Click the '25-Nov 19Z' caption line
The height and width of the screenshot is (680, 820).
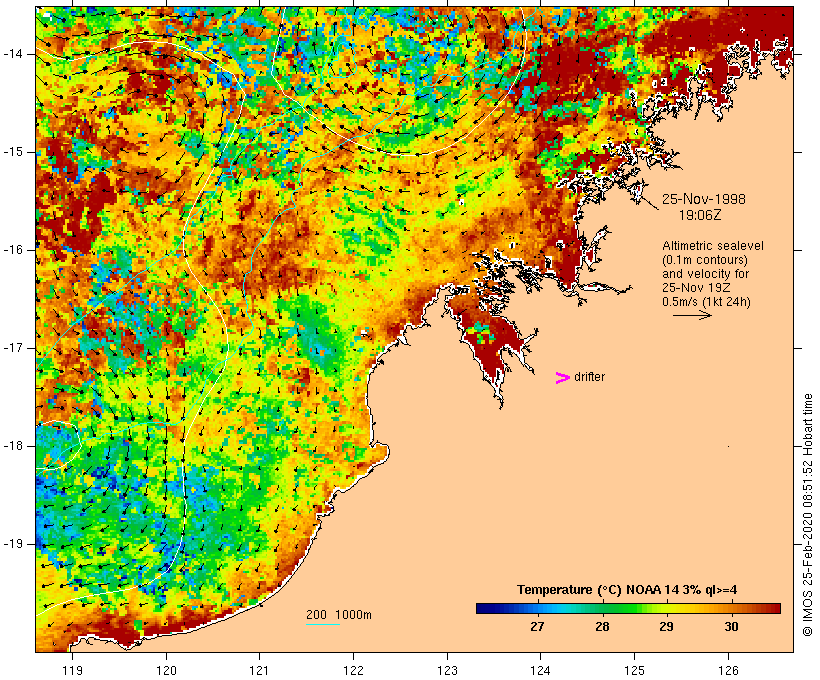[696, 288]
